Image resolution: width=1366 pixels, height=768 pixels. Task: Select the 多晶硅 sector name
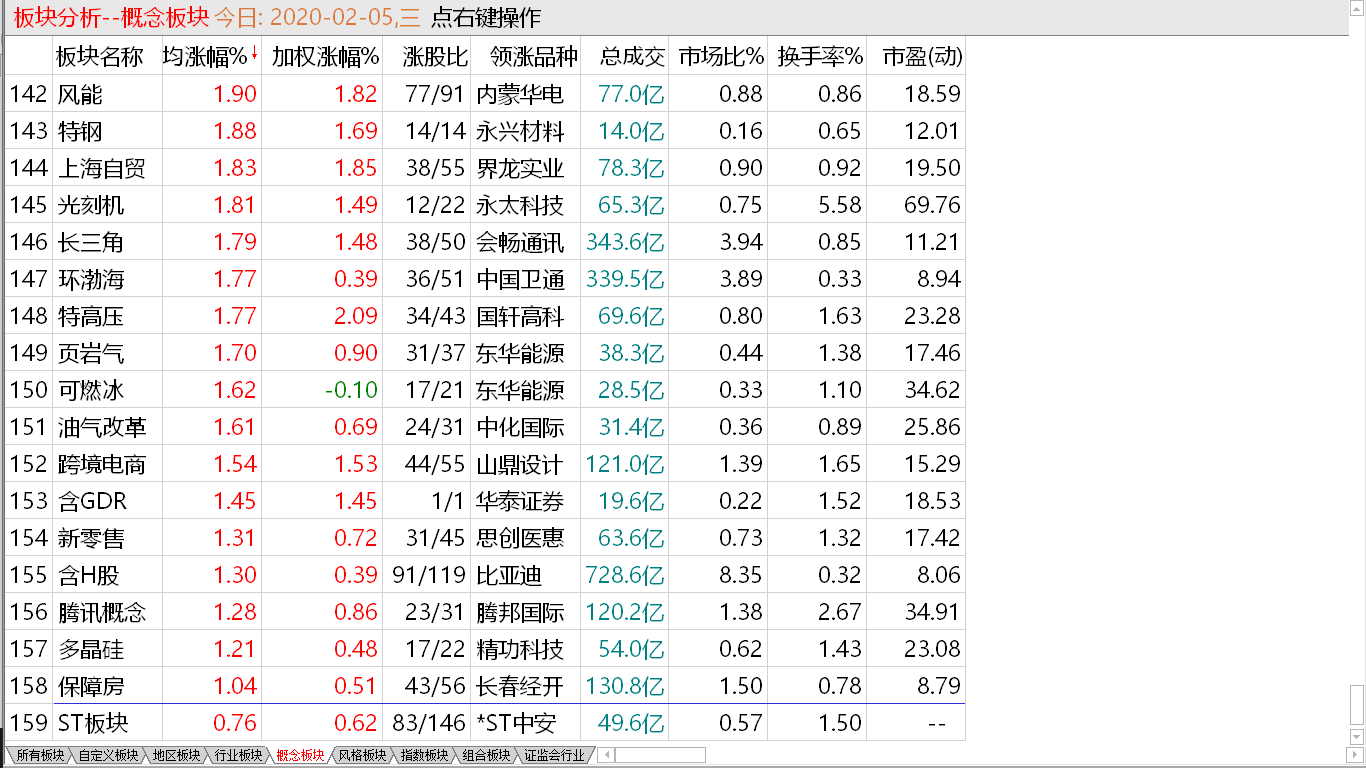point(90,649)
